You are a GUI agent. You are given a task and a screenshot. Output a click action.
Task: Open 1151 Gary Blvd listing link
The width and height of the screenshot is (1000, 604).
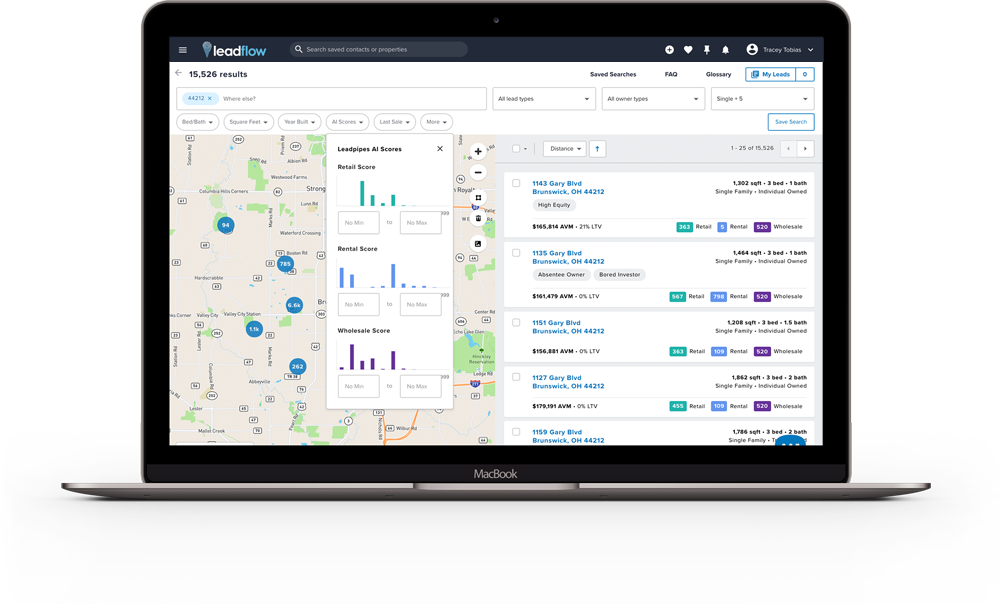[x=568, y=327]
